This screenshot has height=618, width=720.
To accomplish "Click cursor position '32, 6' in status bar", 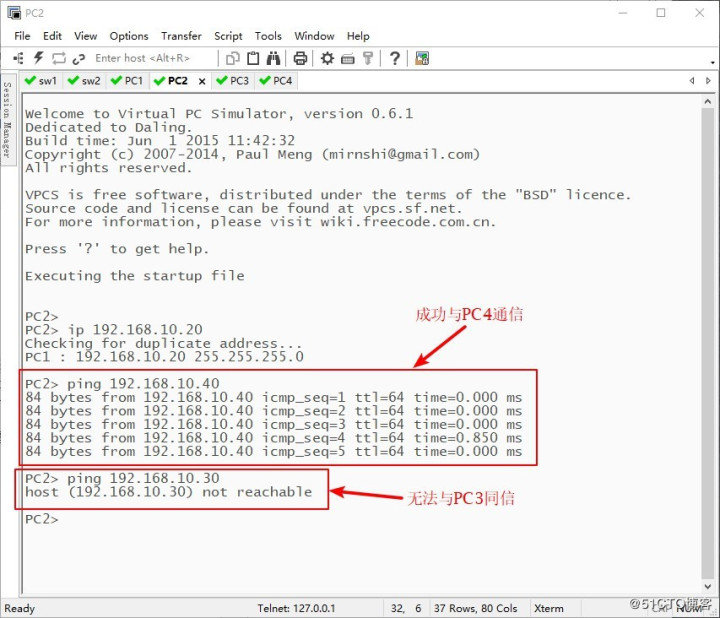I will [x=406, y=608].
